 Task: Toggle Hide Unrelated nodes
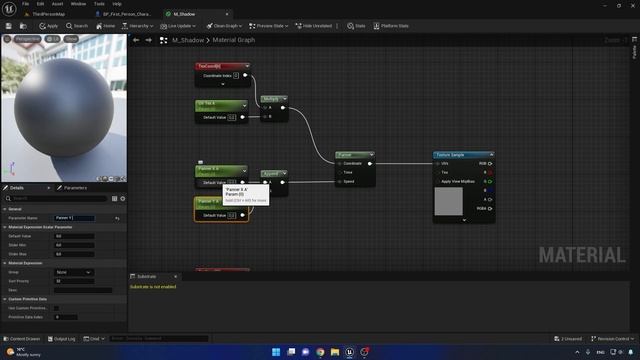[x=313, y=26]
